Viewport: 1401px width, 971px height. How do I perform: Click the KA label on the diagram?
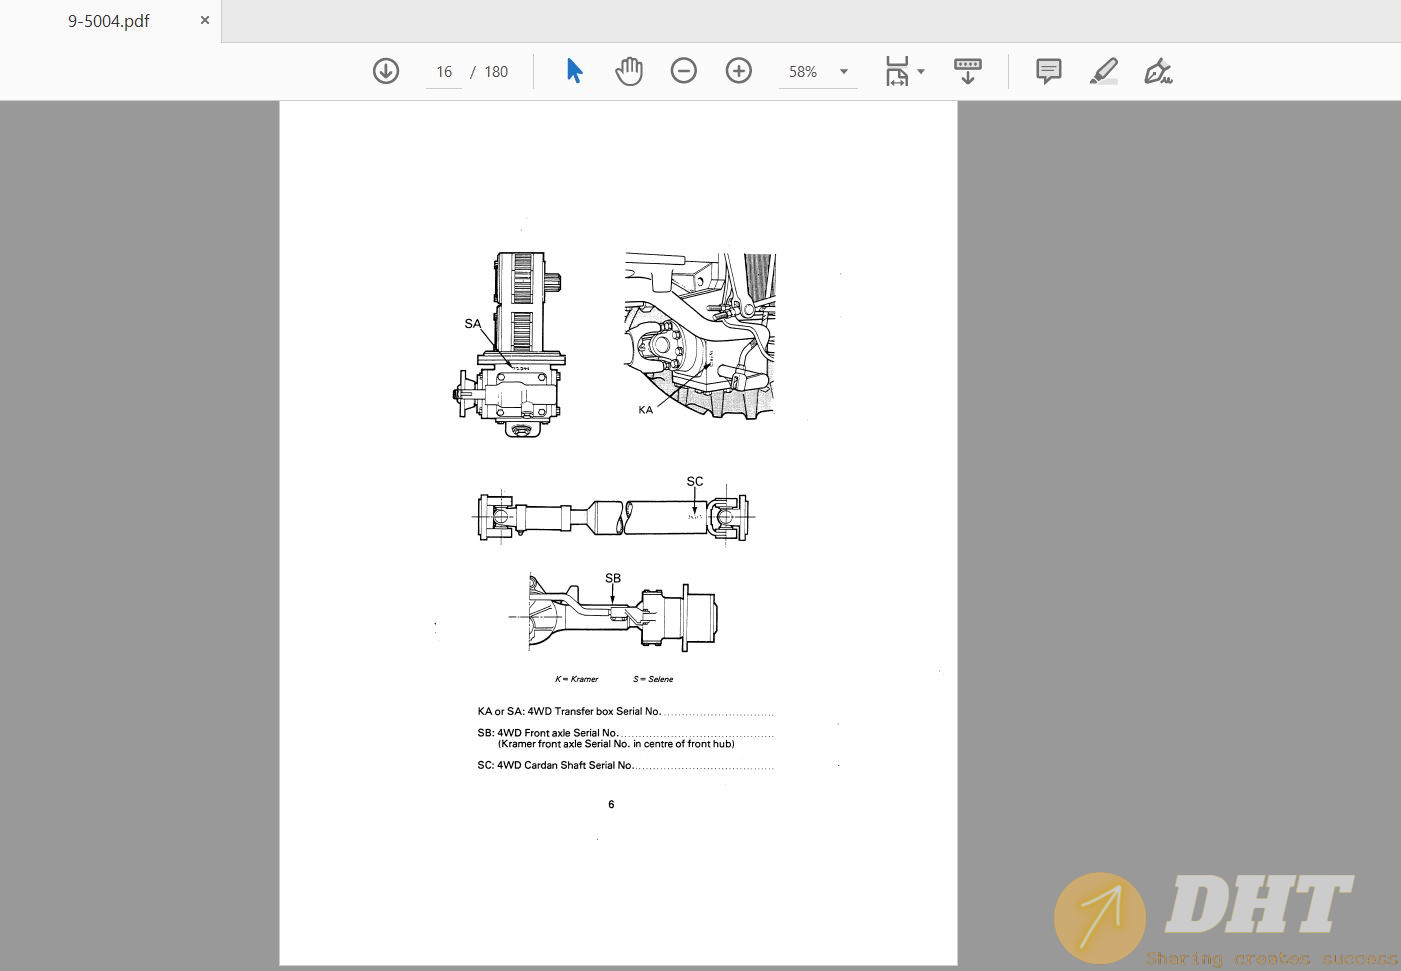click(x=646, y=410)
